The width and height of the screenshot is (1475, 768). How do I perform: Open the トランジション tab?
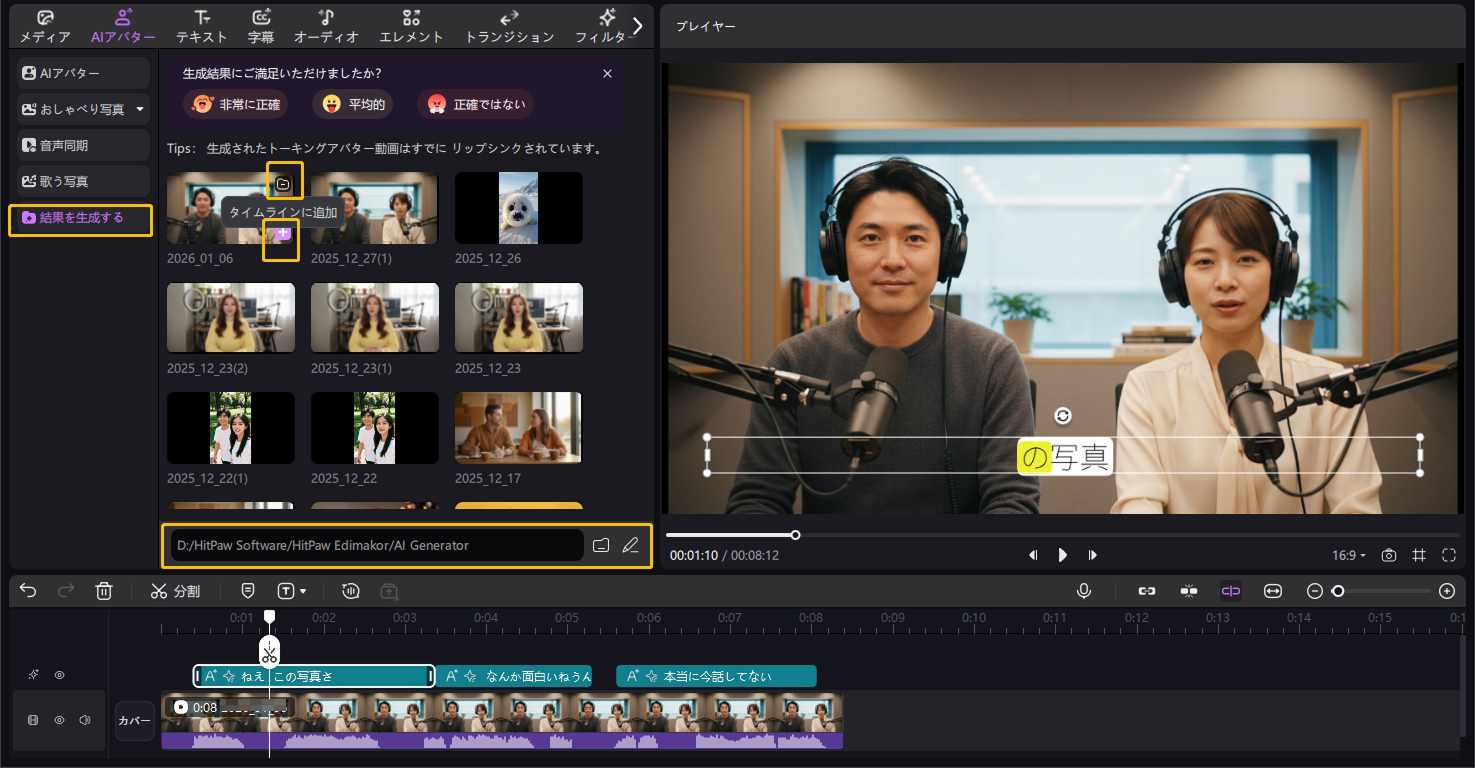[509, 27]
